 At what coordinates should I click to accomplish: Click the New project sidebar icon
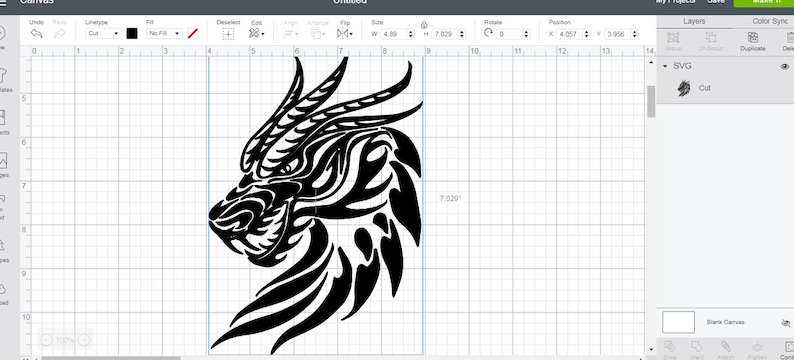(x=3, y=33)
